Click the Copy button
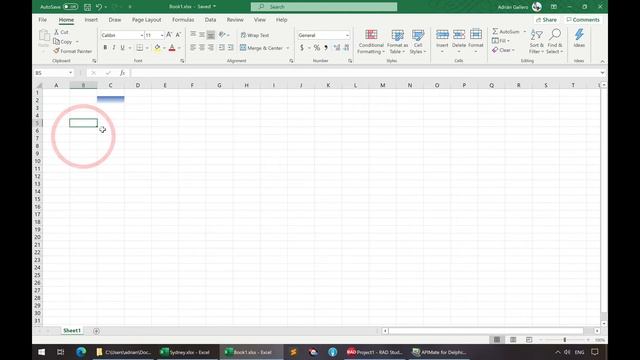Screen dimensions: 640x360 [63, 42]
